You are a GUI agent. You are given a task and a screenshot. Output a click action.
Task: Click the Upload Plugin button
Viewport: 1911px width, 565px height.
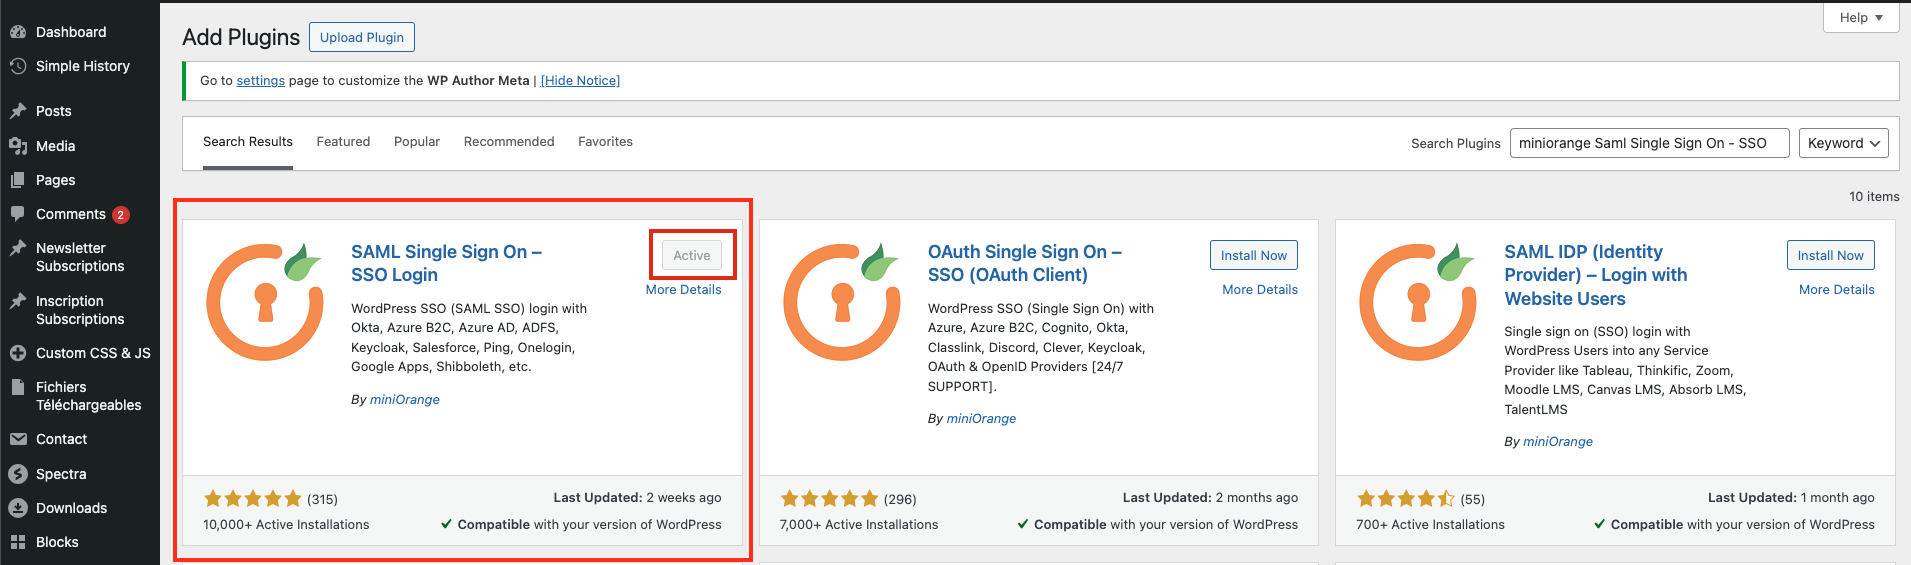[x=362, y=37]
